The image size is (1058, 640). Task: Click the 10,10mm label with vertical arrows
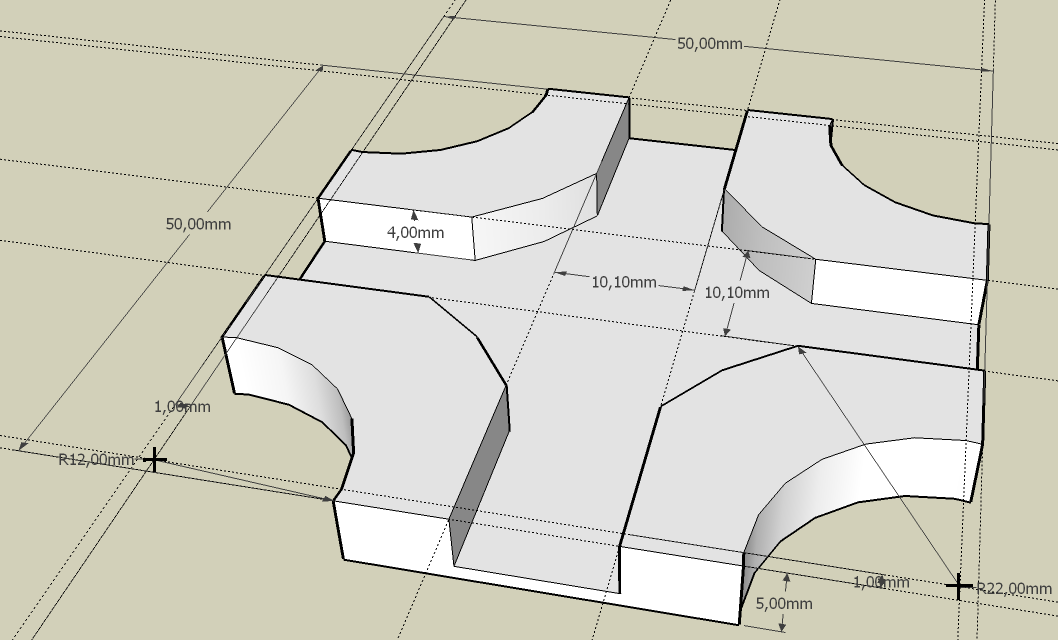[x=737, y=293]
